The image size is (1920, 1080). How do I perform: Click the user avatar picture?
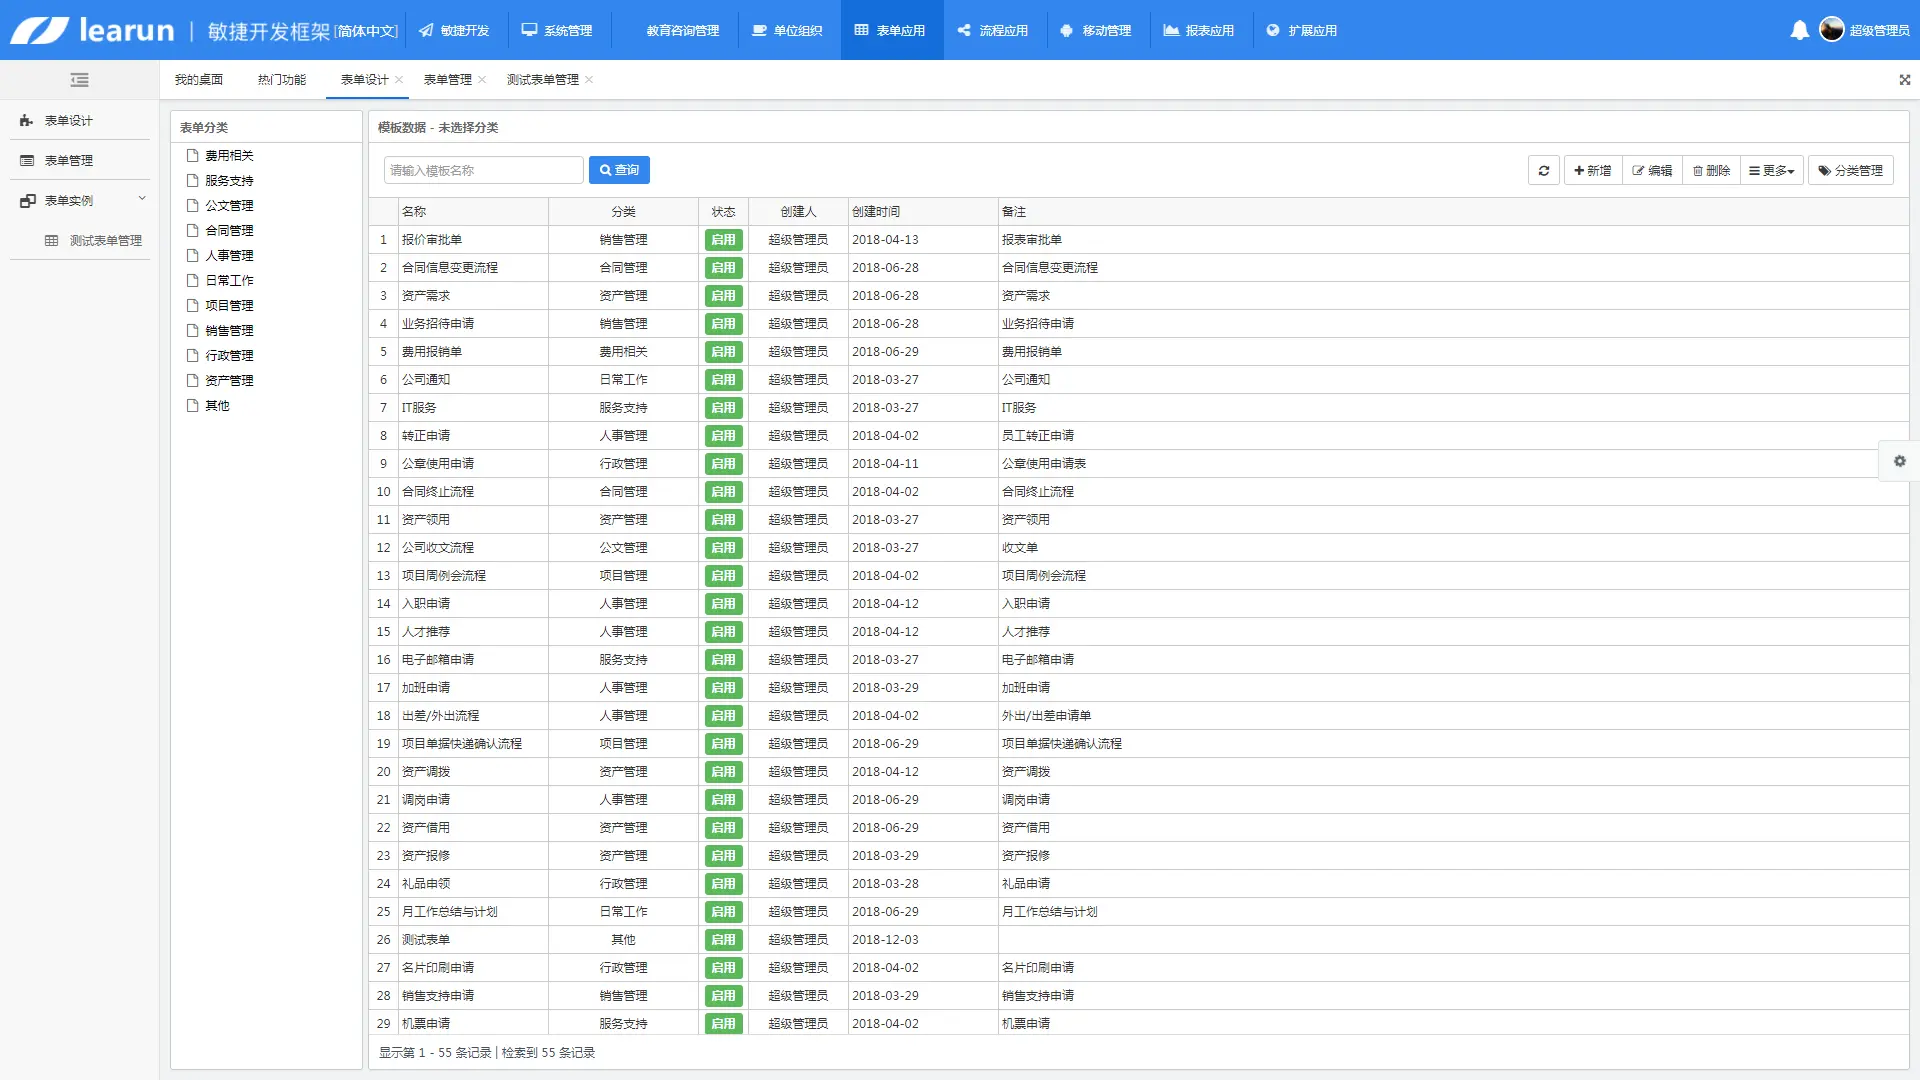tap(1831, 30)
